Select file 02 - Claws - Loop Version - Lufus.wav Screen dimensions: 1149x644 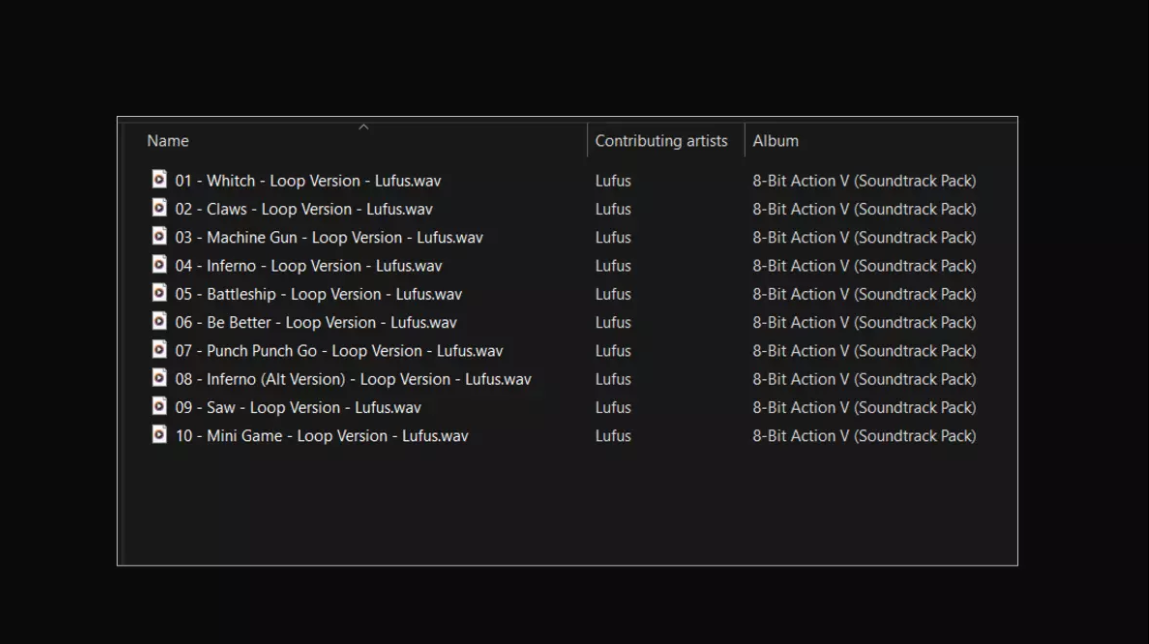coord(303,210)
